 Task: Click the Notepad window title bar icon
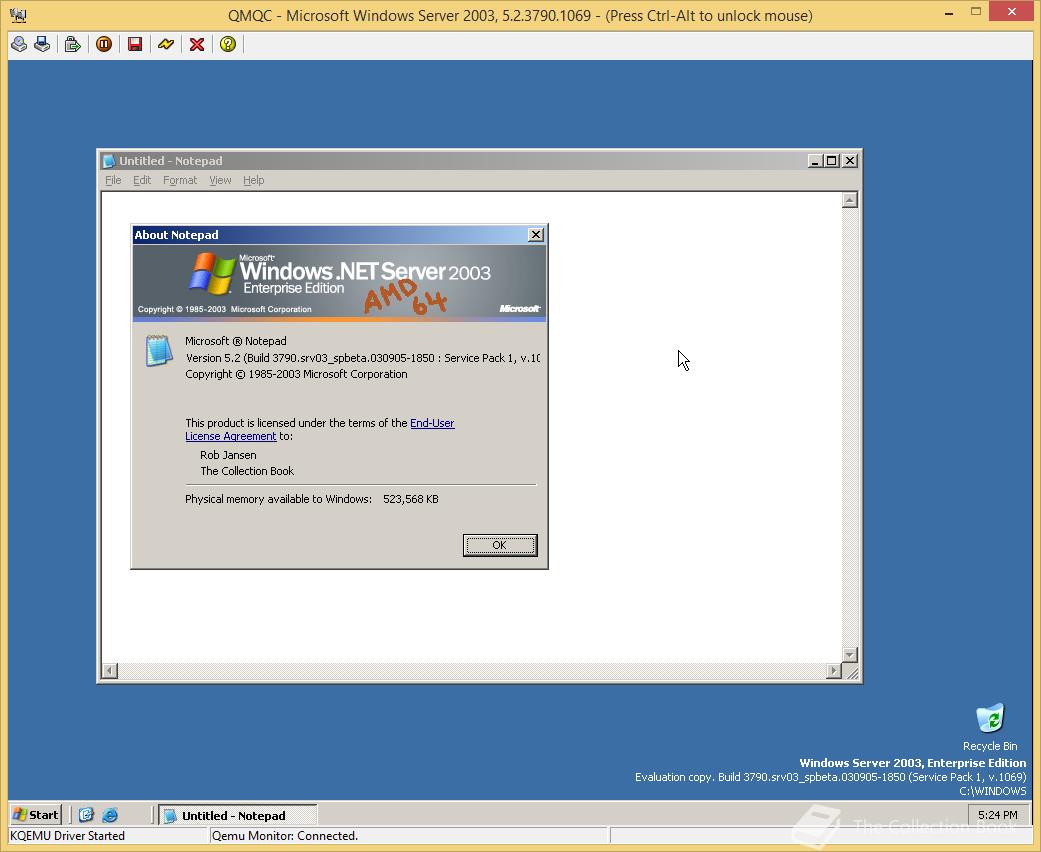[109, 161]
